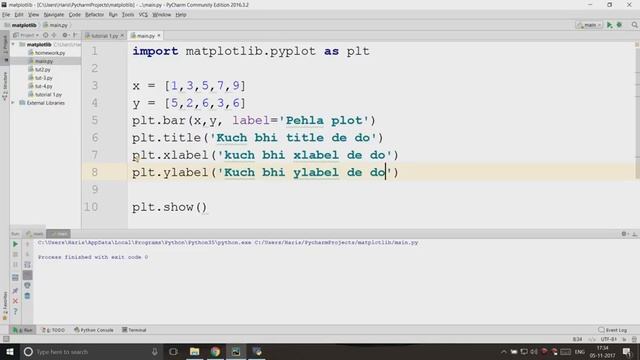Image resolution: width=640 pixels, height=360 pixels.
Task: Stop process in Run panel
Action: (15, 254)
